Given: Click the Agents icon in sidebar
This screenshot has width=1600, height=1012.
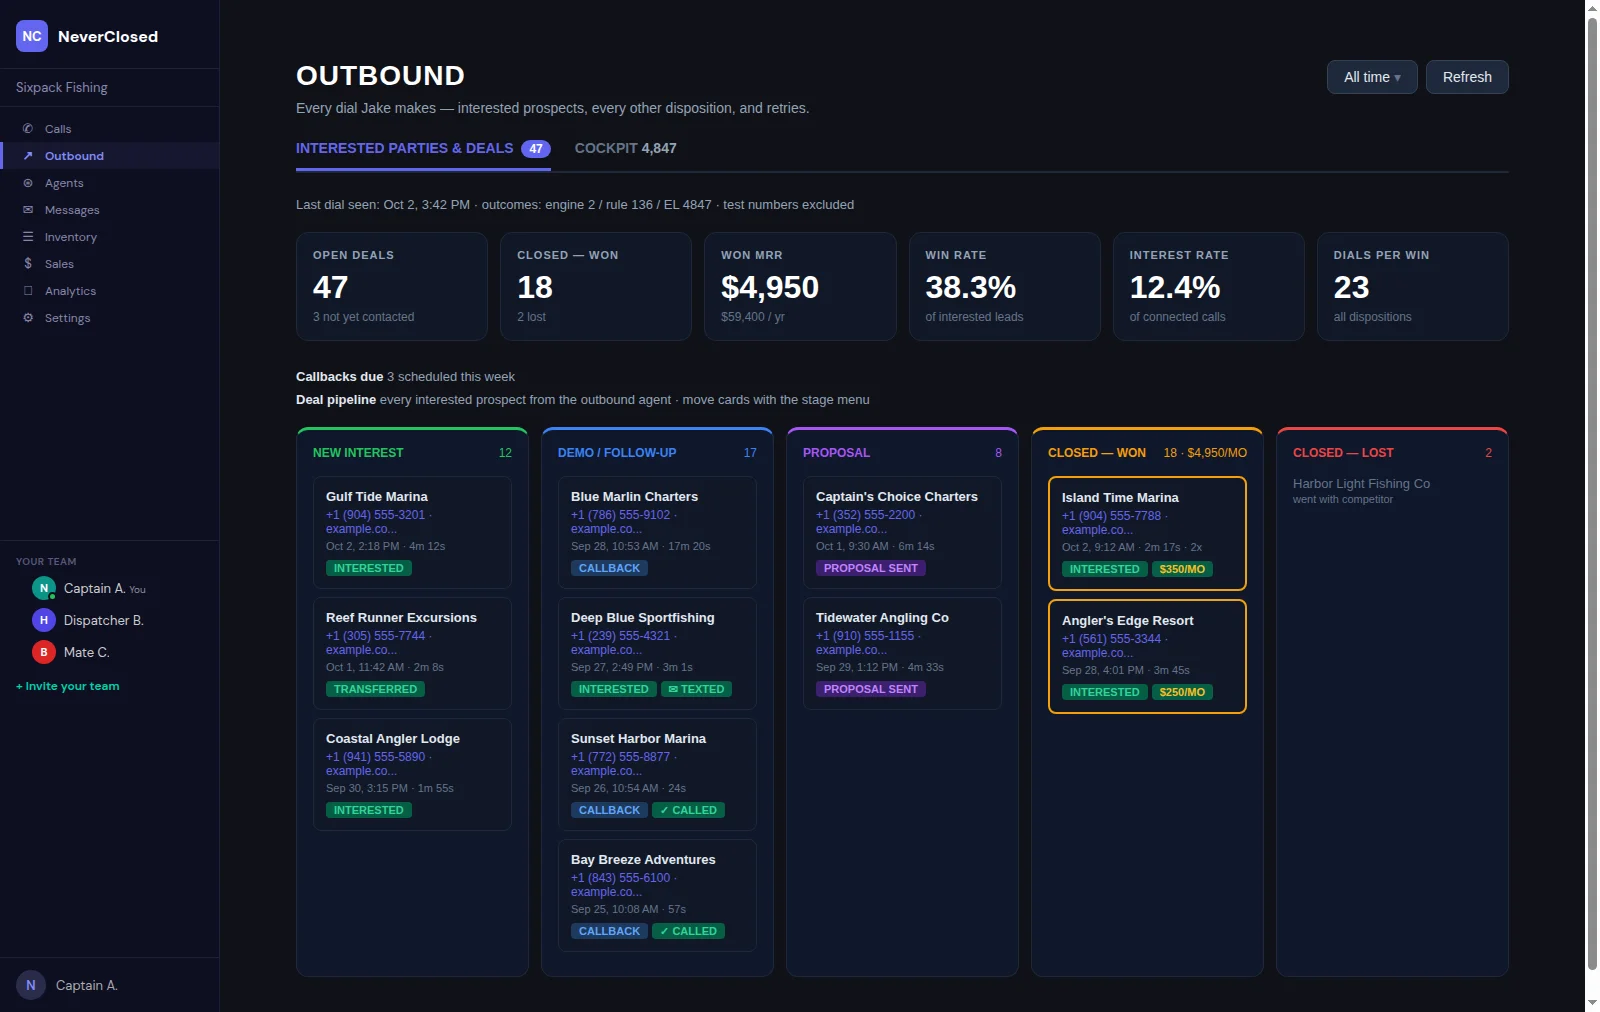Looking at the screenshot, I should pos(28,183).
